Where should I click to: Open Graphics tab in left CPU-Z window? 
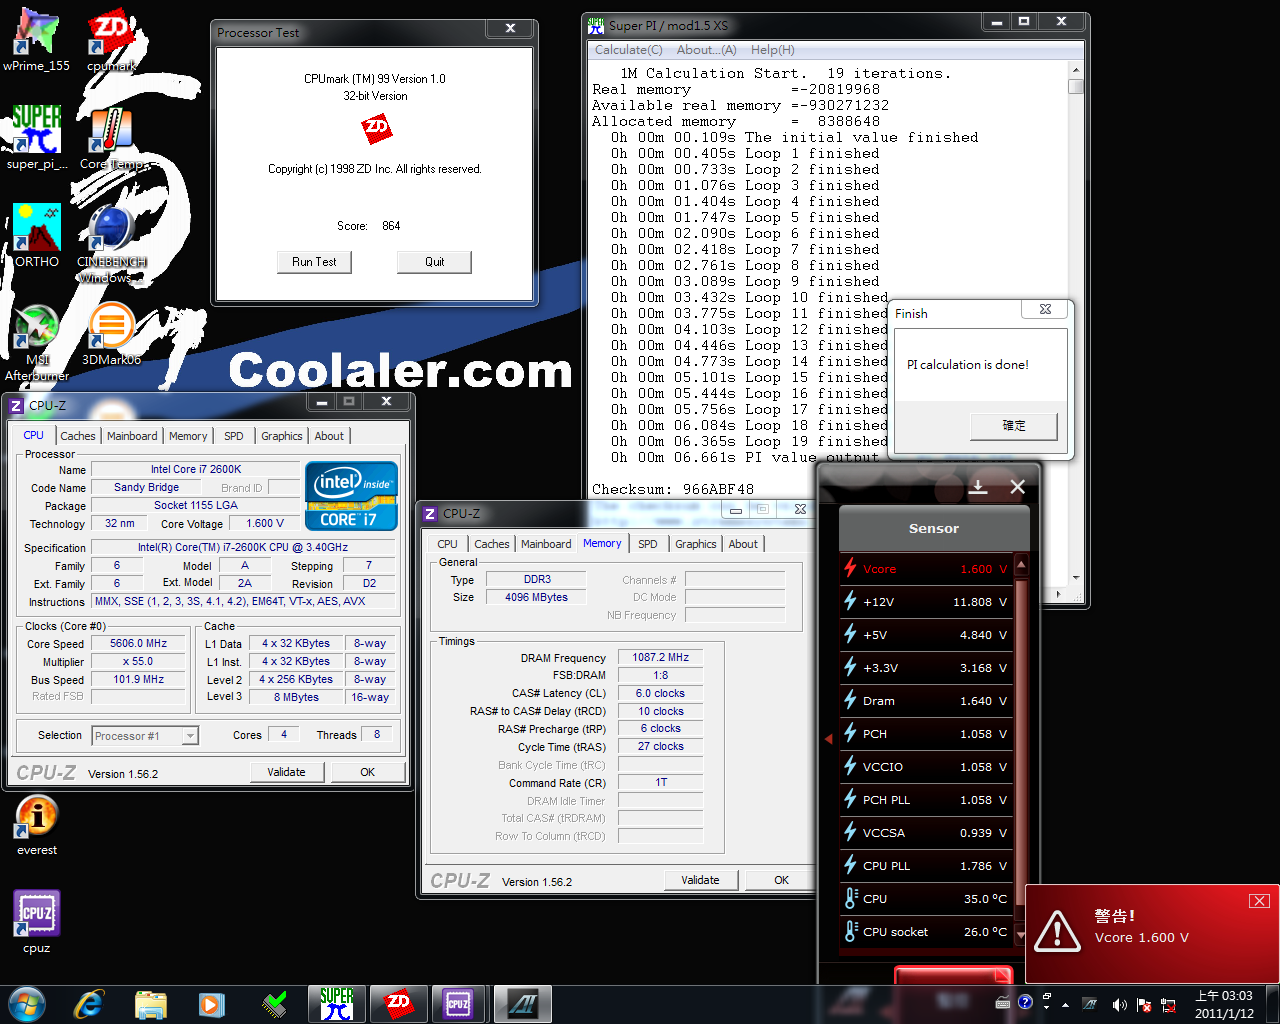pos(282,436)
